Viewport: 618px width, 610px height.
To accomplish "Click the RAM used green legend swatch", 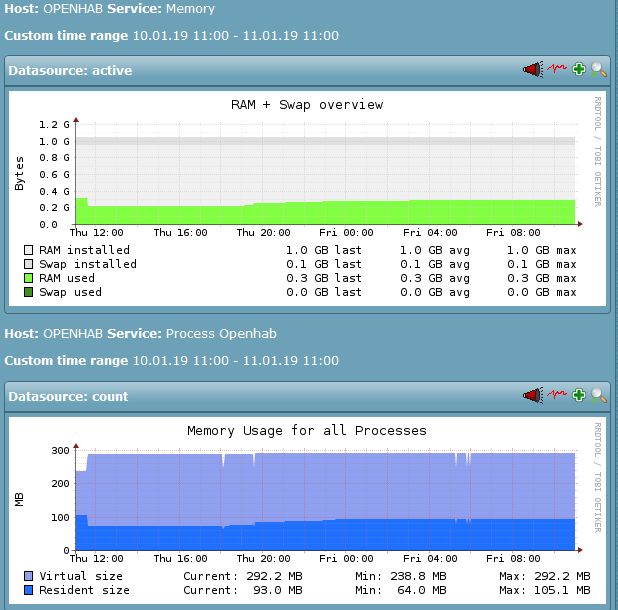I will click(x=29, y=278).
